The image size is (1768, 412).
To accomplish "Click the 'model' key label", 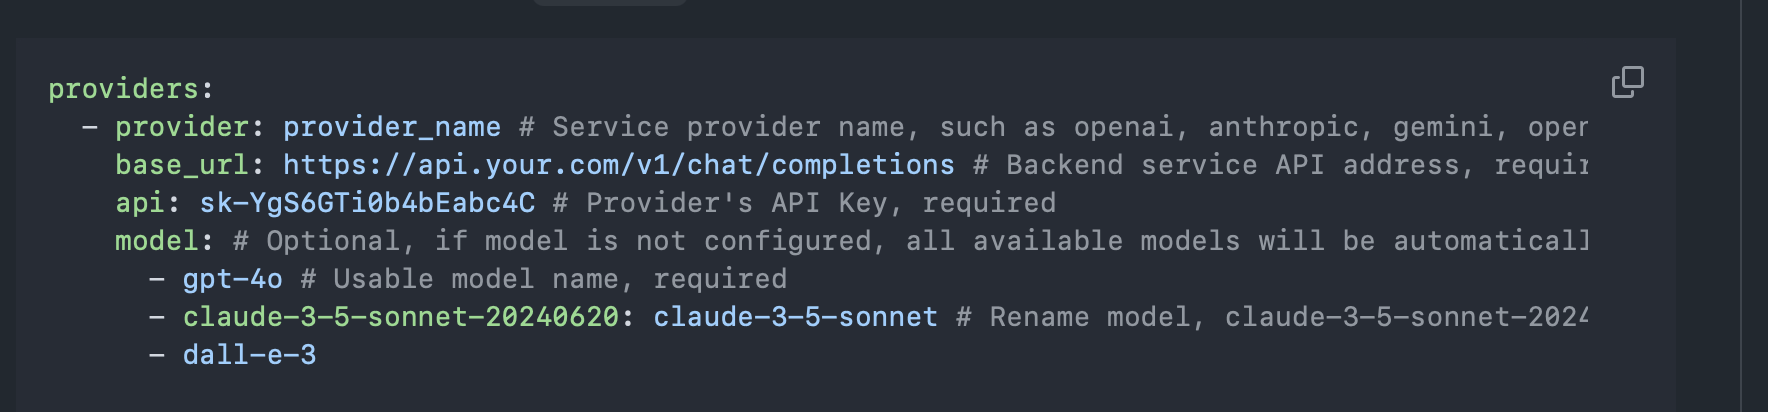I will (x=157, y=241).
